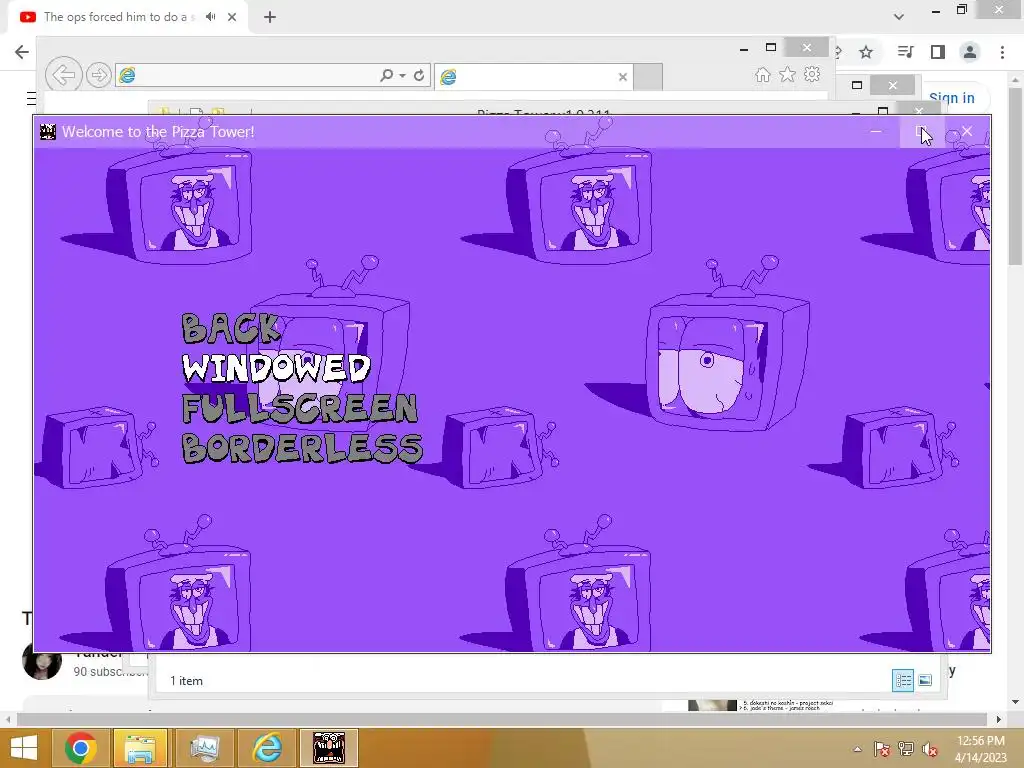Open the monitor app on the taskbar
The image size is (1024, 768).
[x=204, y=748]
